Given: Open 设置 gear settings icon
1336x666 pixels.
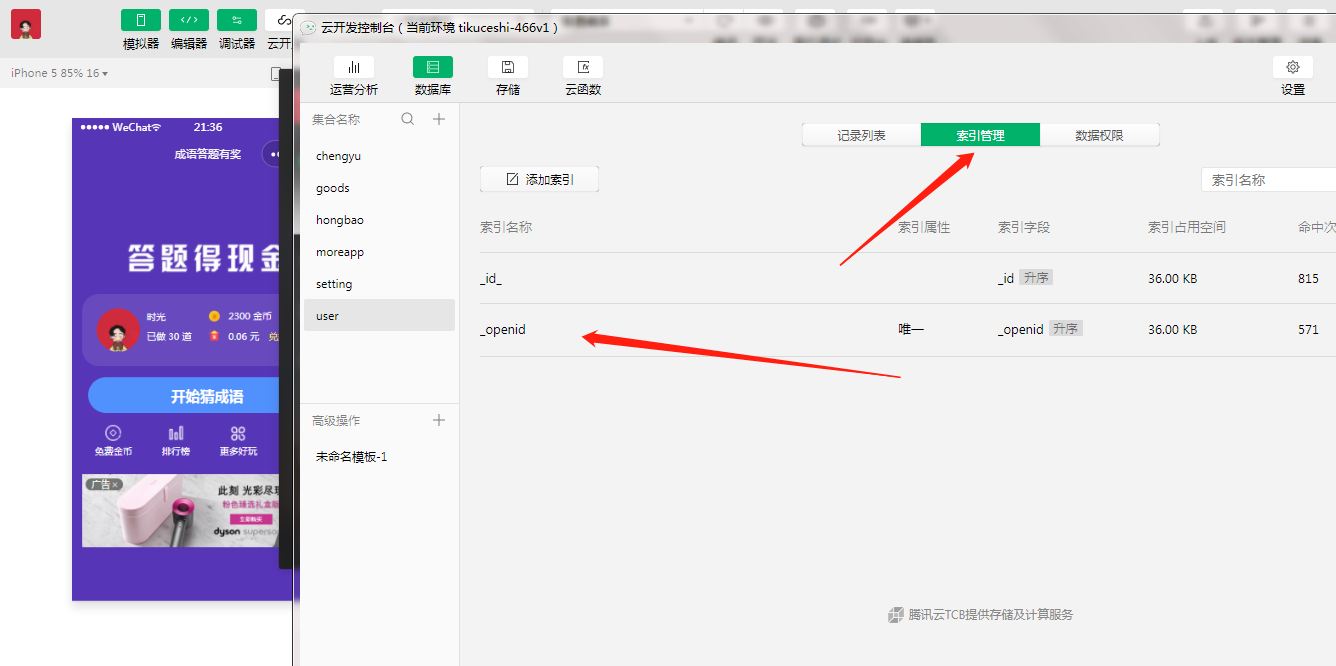Looking at the screenshot, I should point(1293,67).
